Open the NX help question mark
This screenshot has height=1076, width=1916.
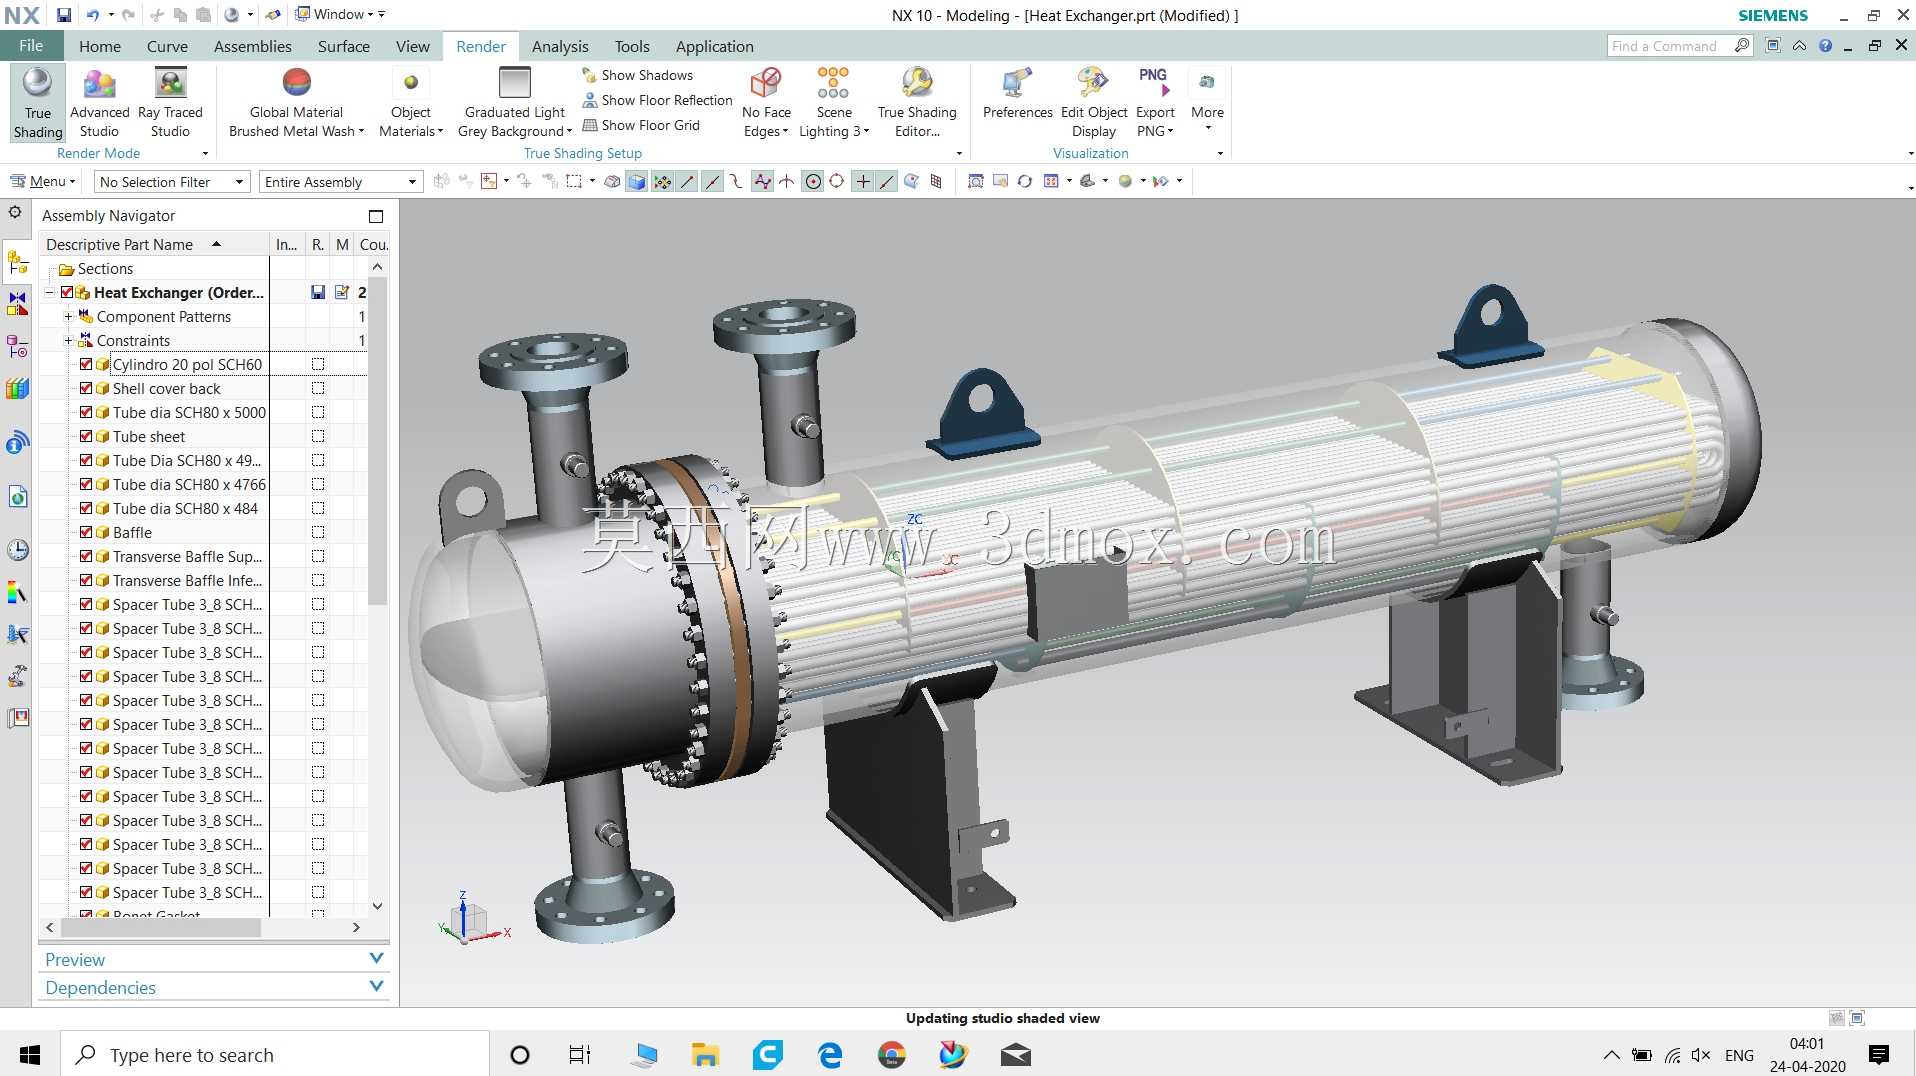pos(1825,46)
